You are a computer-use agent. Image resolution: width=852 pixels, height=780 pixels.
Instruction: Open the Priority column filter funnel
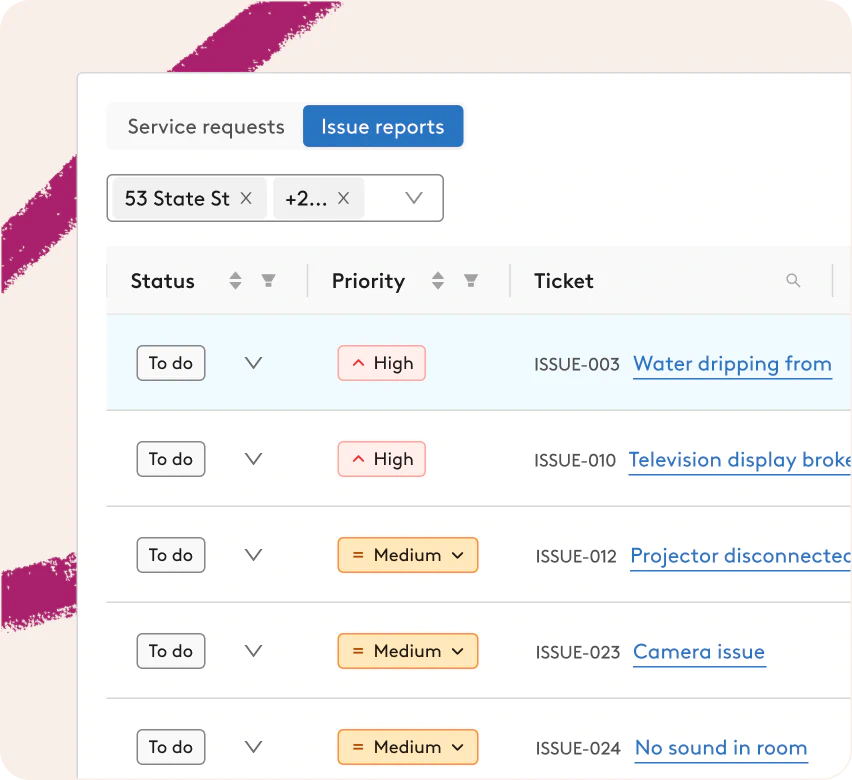pos(471,280)
